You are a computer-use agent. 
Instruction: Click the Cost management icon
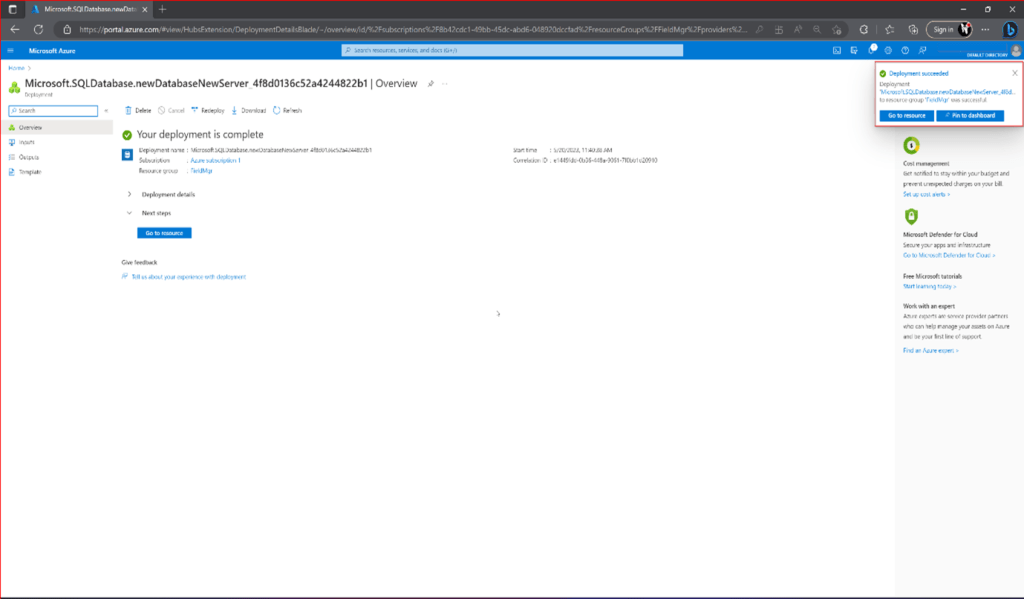911,145
